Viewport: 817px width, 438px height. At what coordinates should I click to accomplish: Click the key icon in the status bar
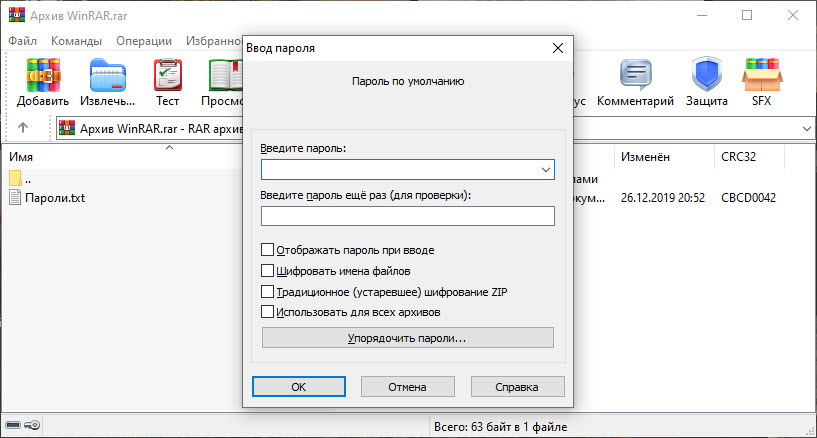32,426
